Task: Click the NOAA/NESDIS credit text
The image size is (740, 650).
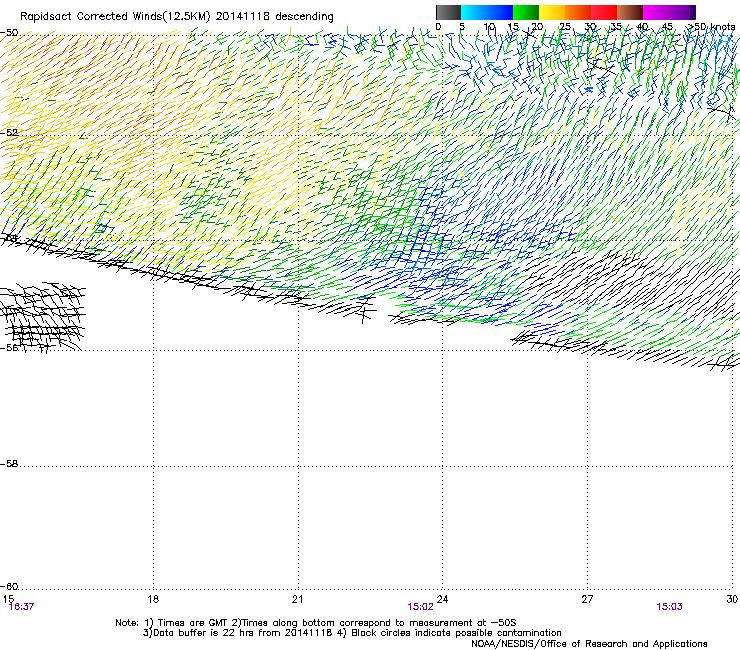Action: pyautogui.click(x=589, y=644)
